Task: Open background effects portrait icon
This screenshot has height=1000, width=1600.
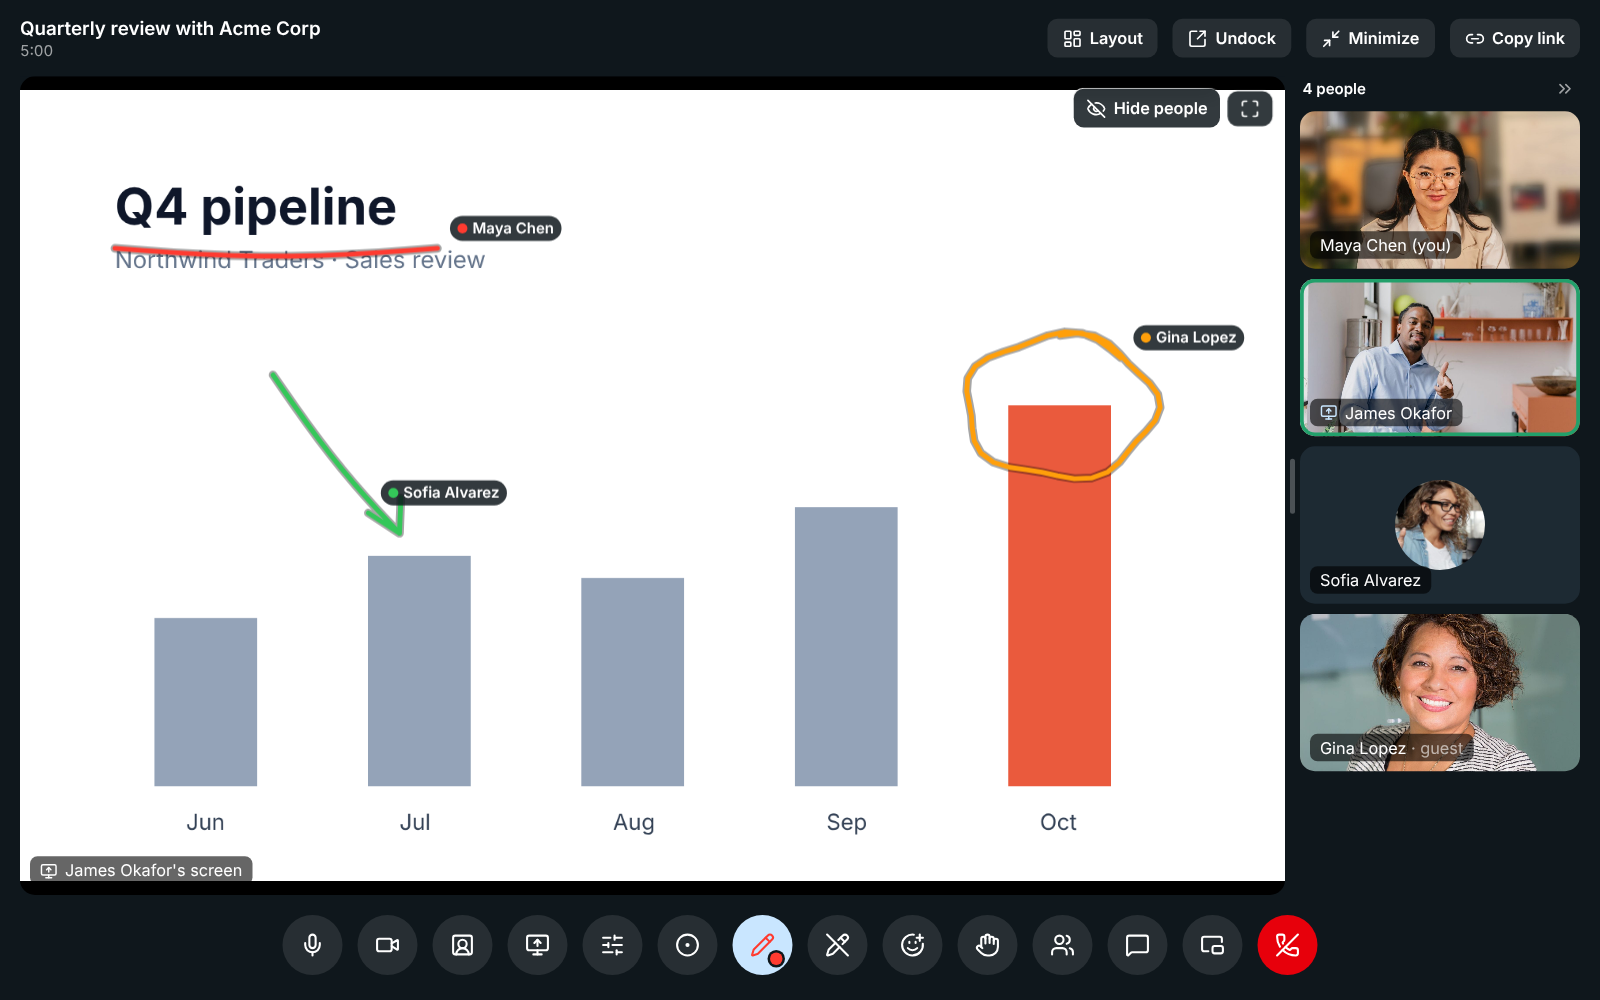Action: pos(462,945)
